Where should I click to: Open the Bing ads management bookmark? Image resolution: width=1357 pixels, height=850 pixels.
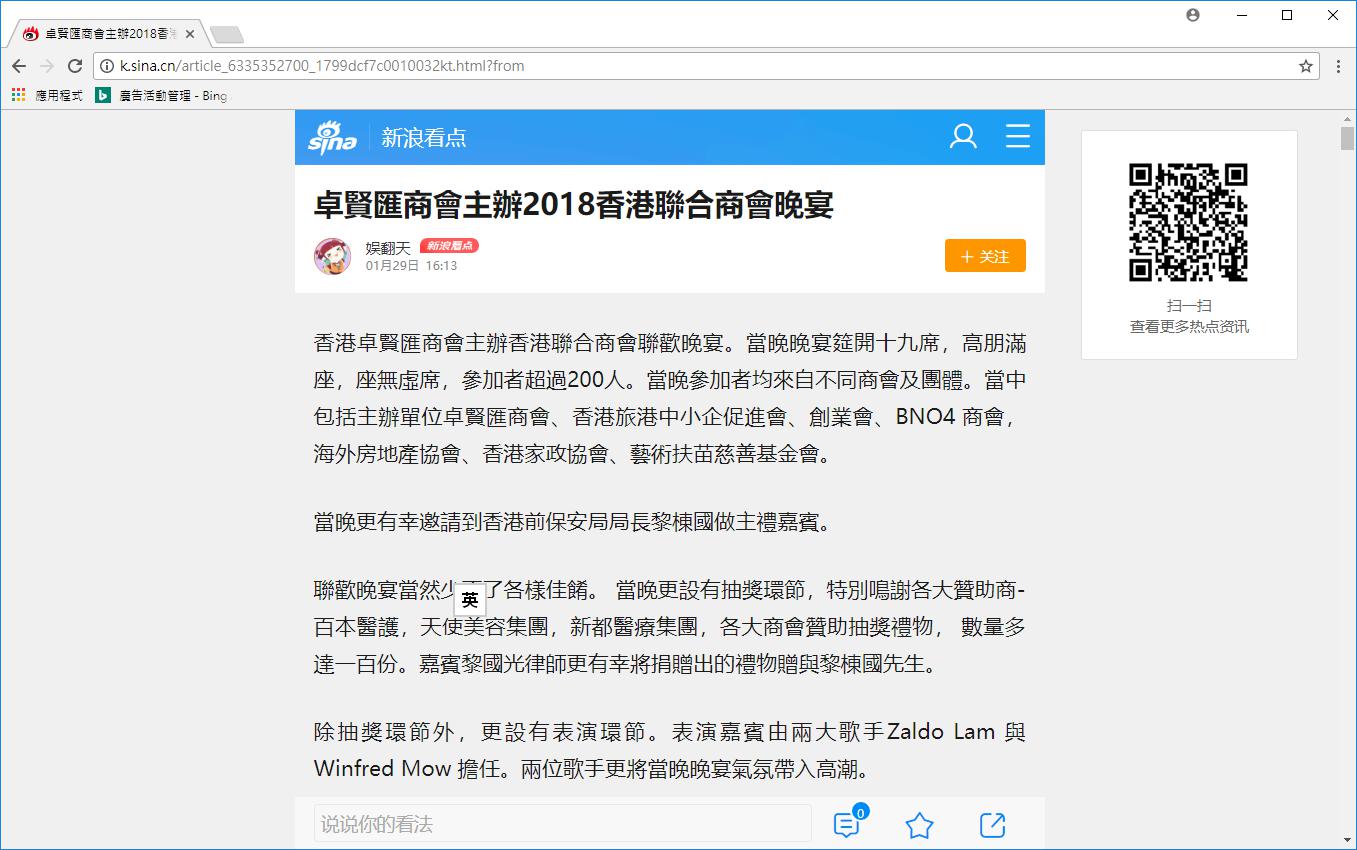coord(162,95)
